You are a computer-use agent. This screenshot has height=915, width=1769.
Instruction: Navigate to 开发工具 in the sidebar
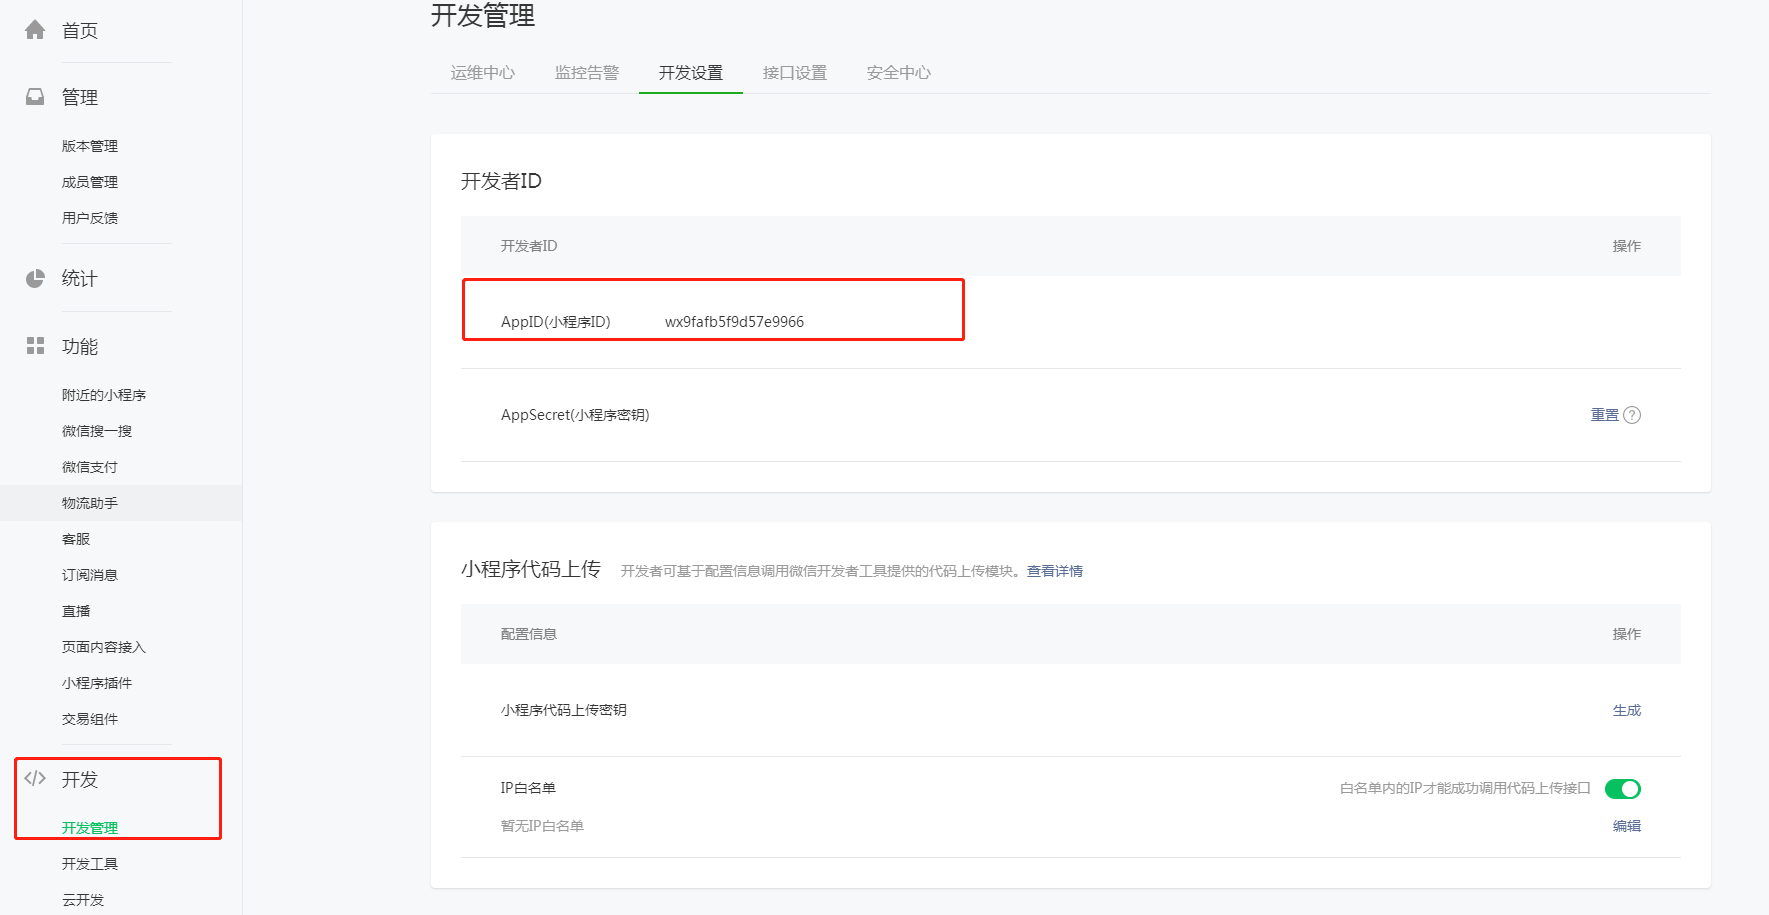click(90, 864)
